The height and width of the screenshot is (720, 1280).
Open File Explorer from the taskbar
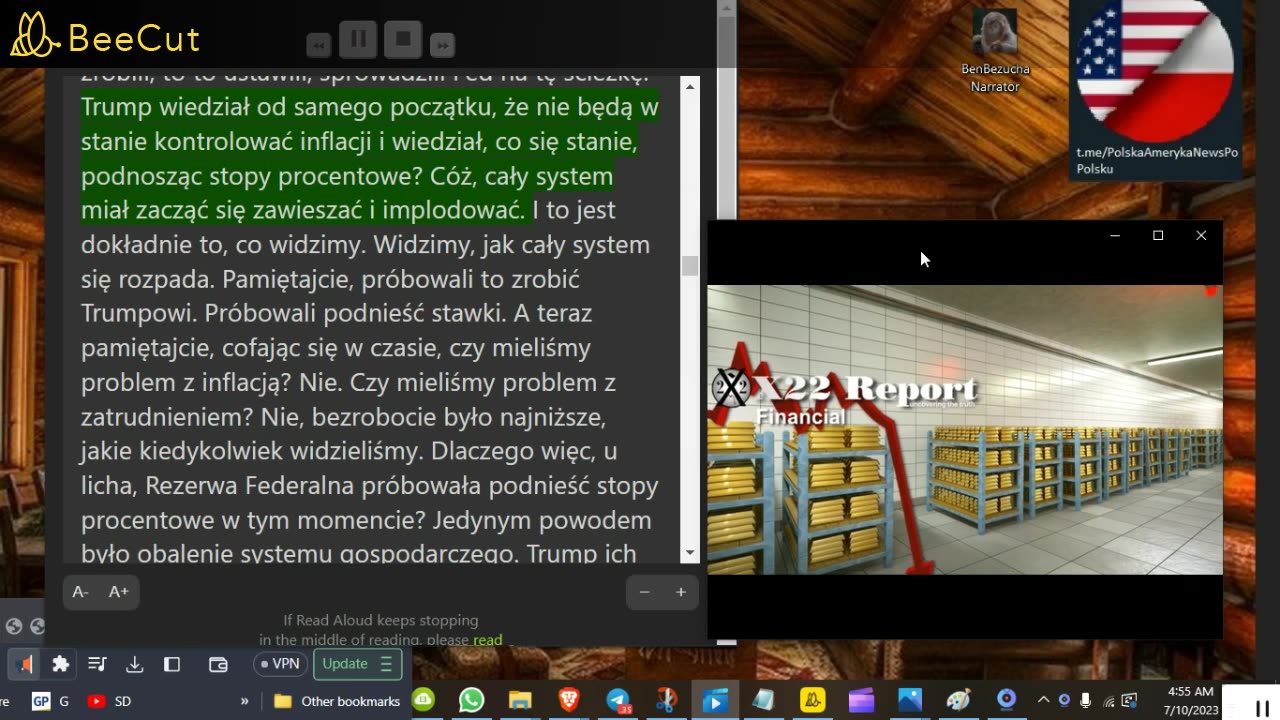[520, 700]
